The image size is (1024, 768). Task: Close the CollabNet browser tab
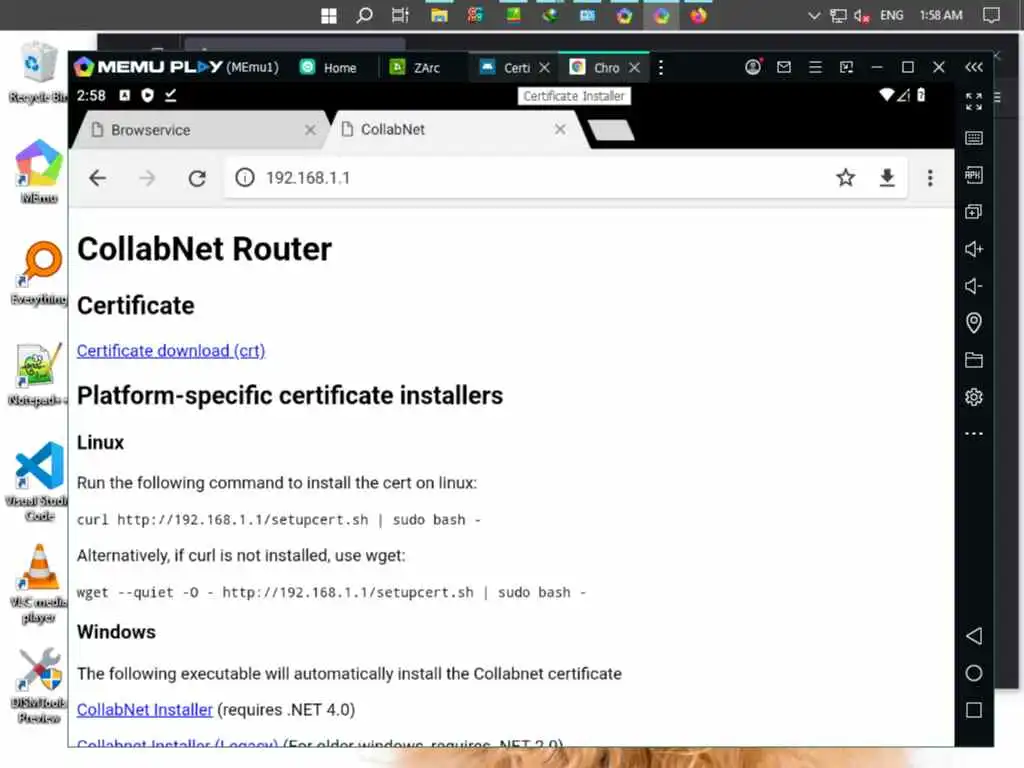pos(560,129)
